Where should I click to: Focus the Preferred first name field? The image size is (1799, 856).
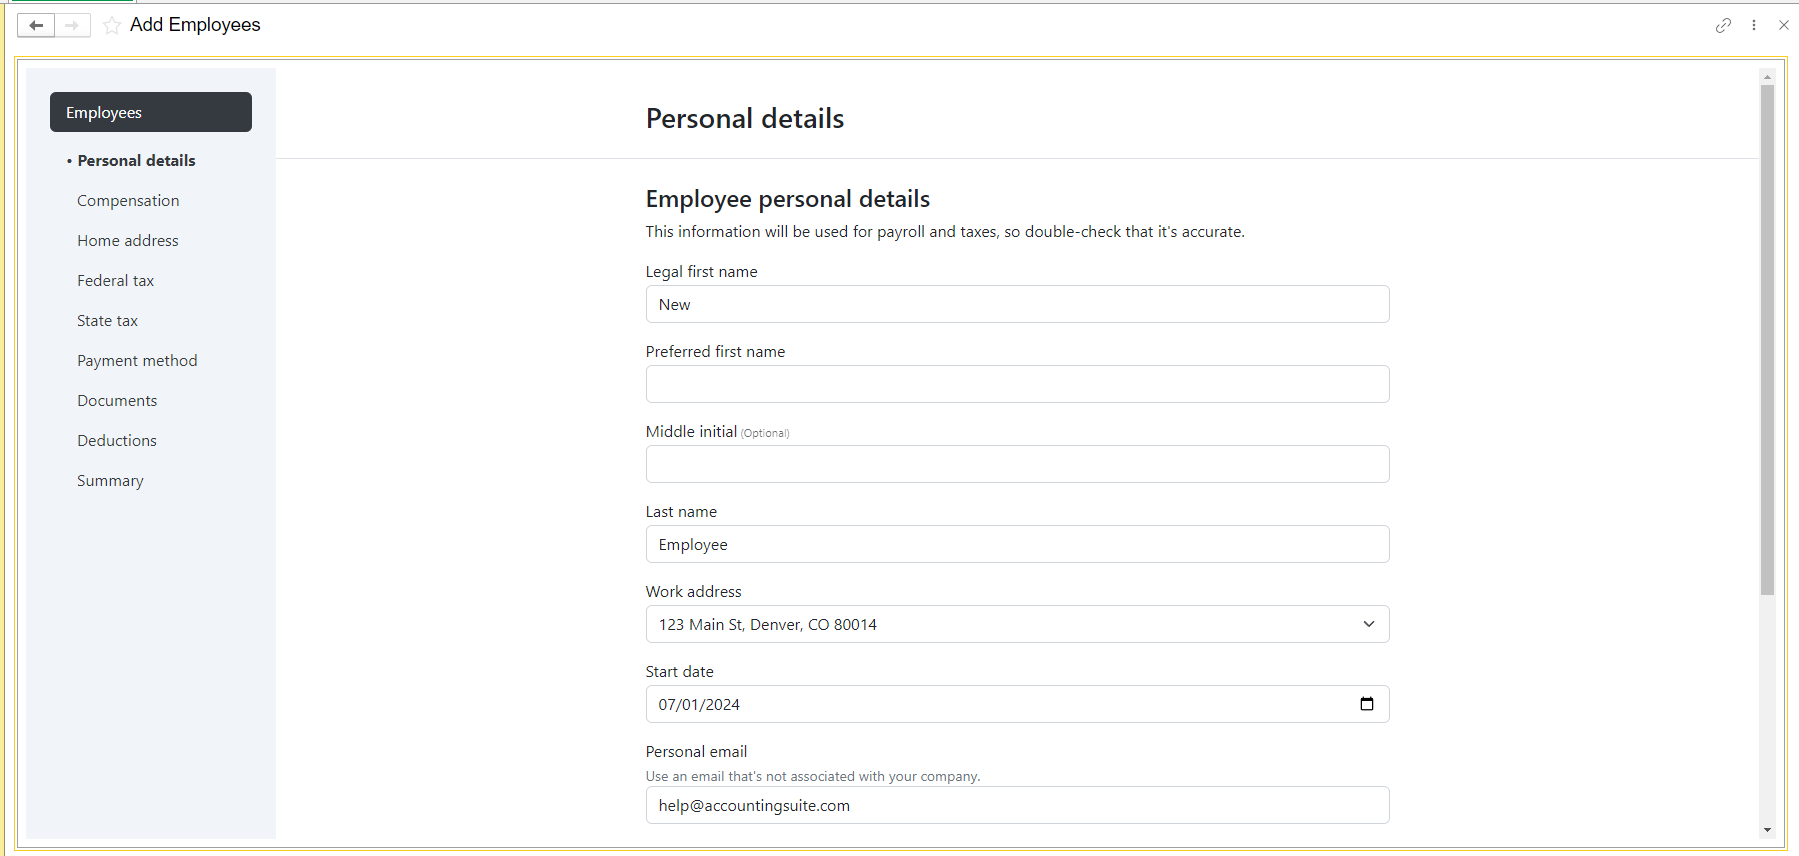(1017, 384)
